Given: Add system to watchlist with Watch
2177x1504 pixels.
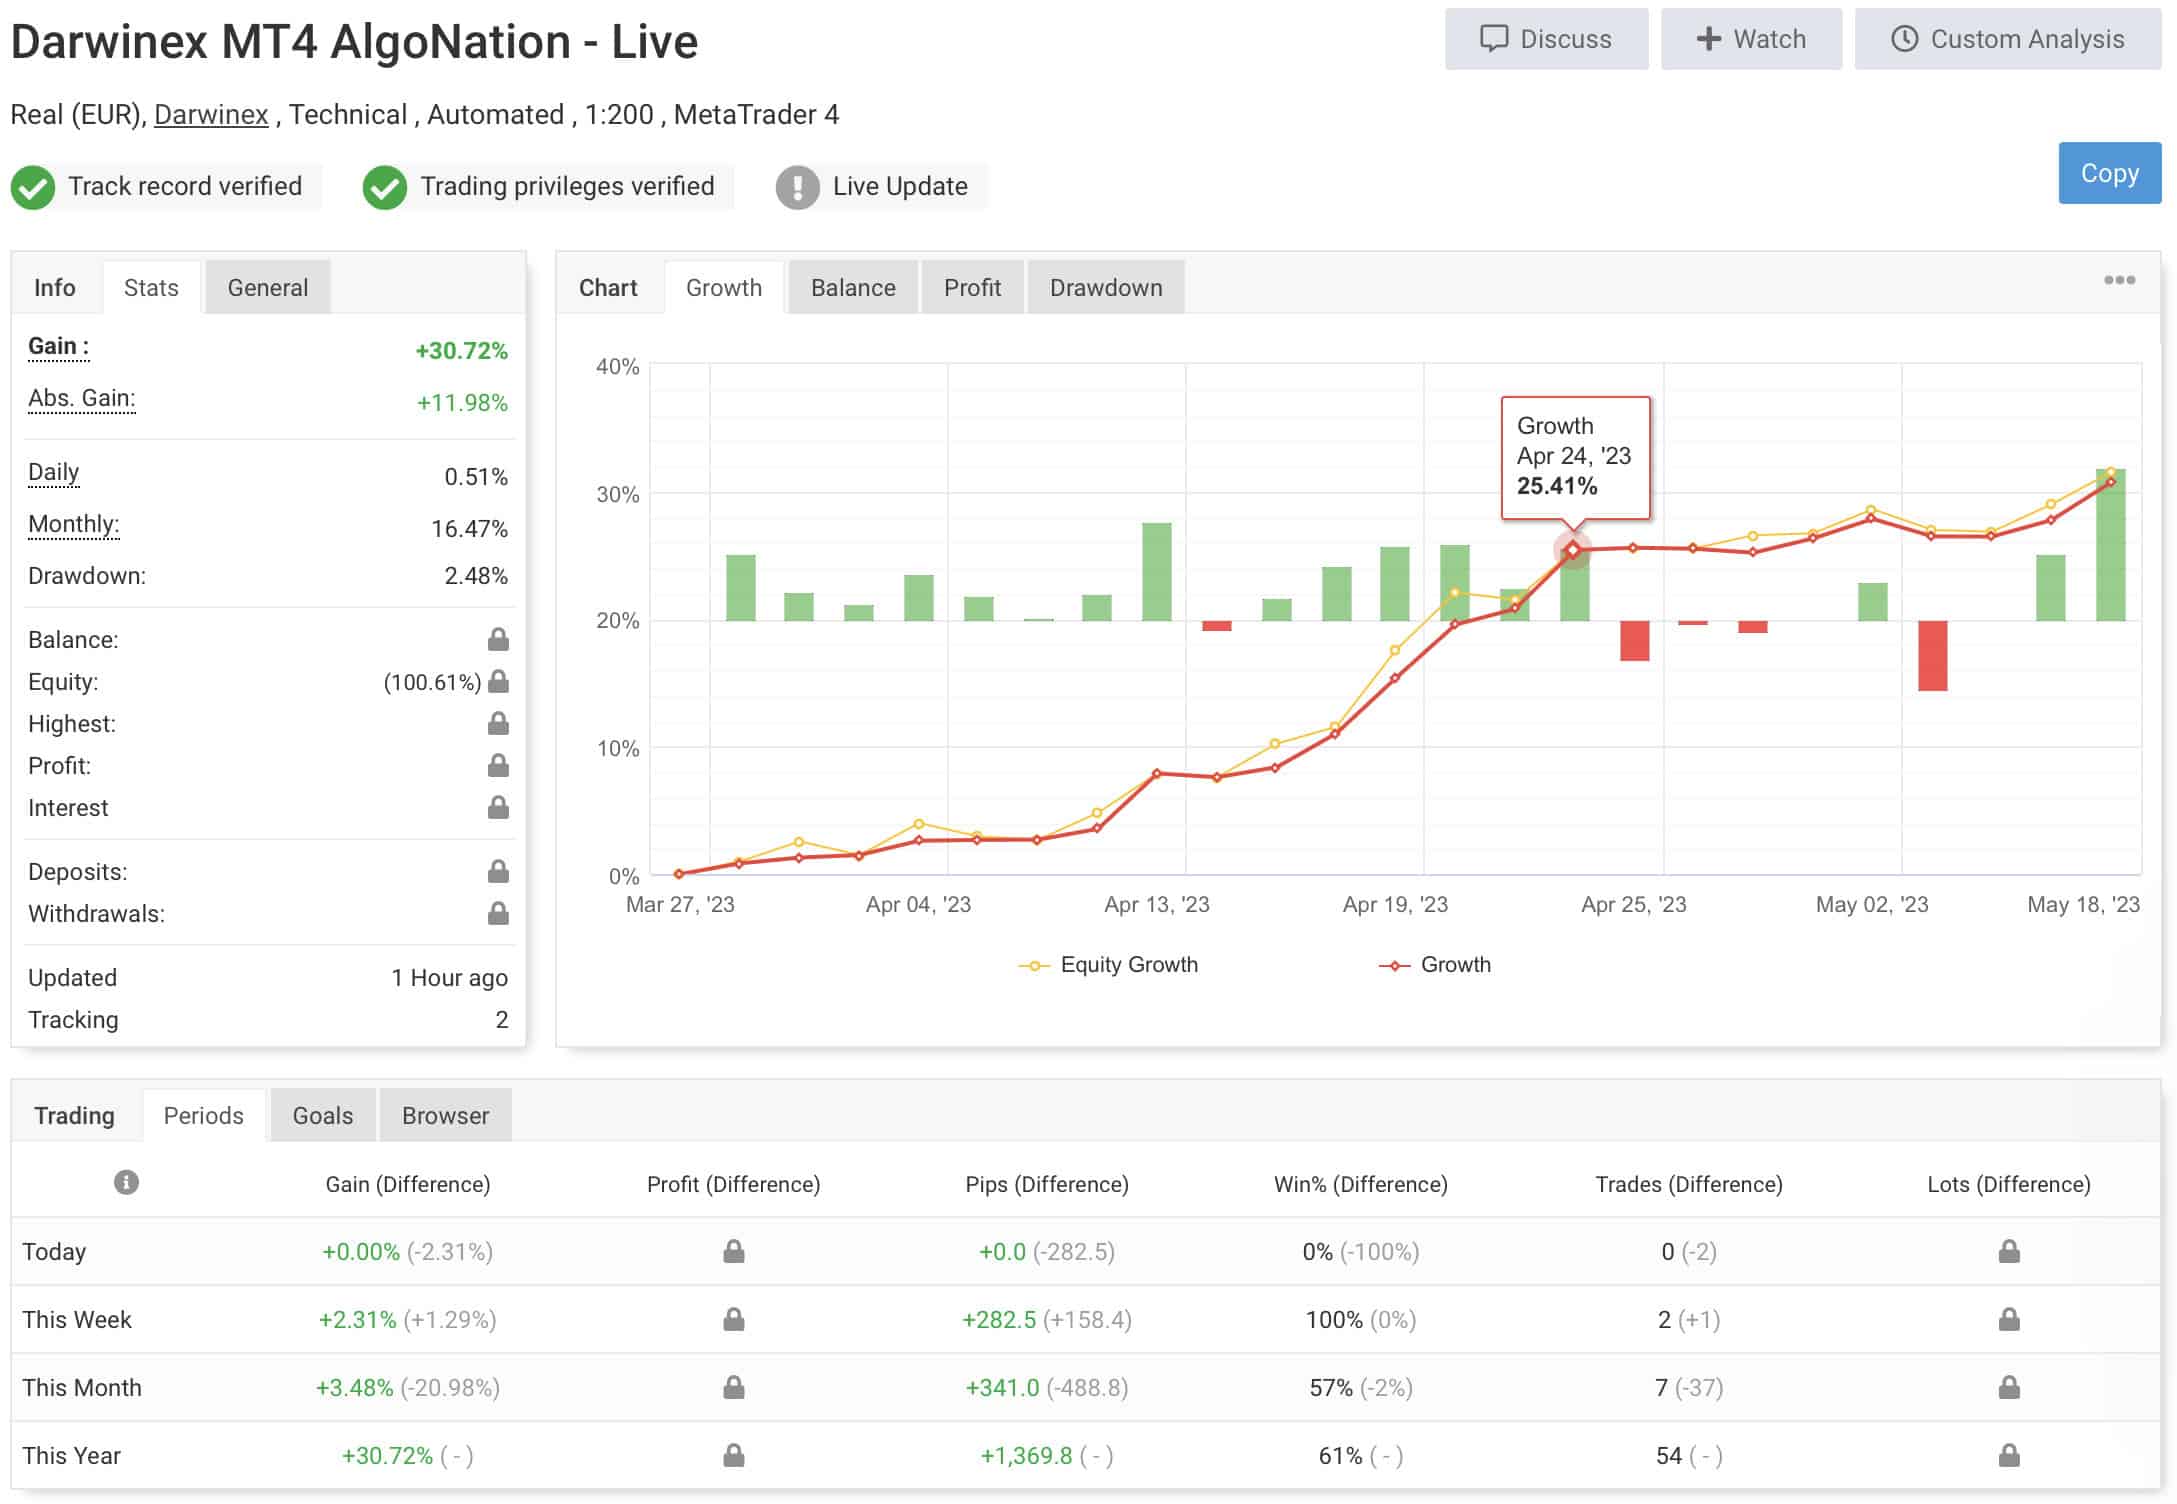Looking at the screenshot, I should click(x=1751, y=39).
